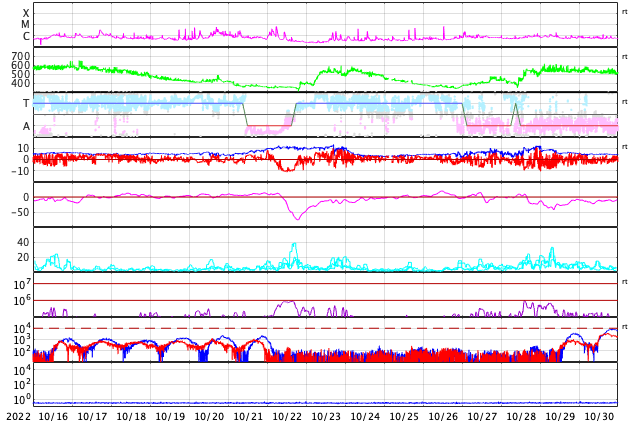Click the 600 axis label in green-trace panel

pos(21,65)
